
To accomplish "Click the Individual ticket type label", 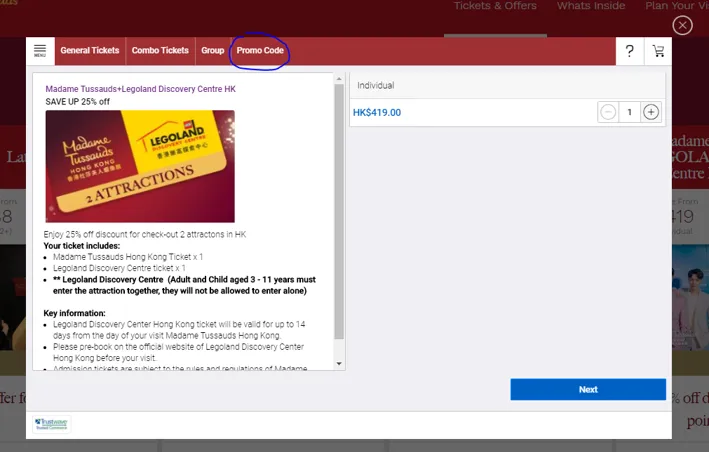I will 376,85.
